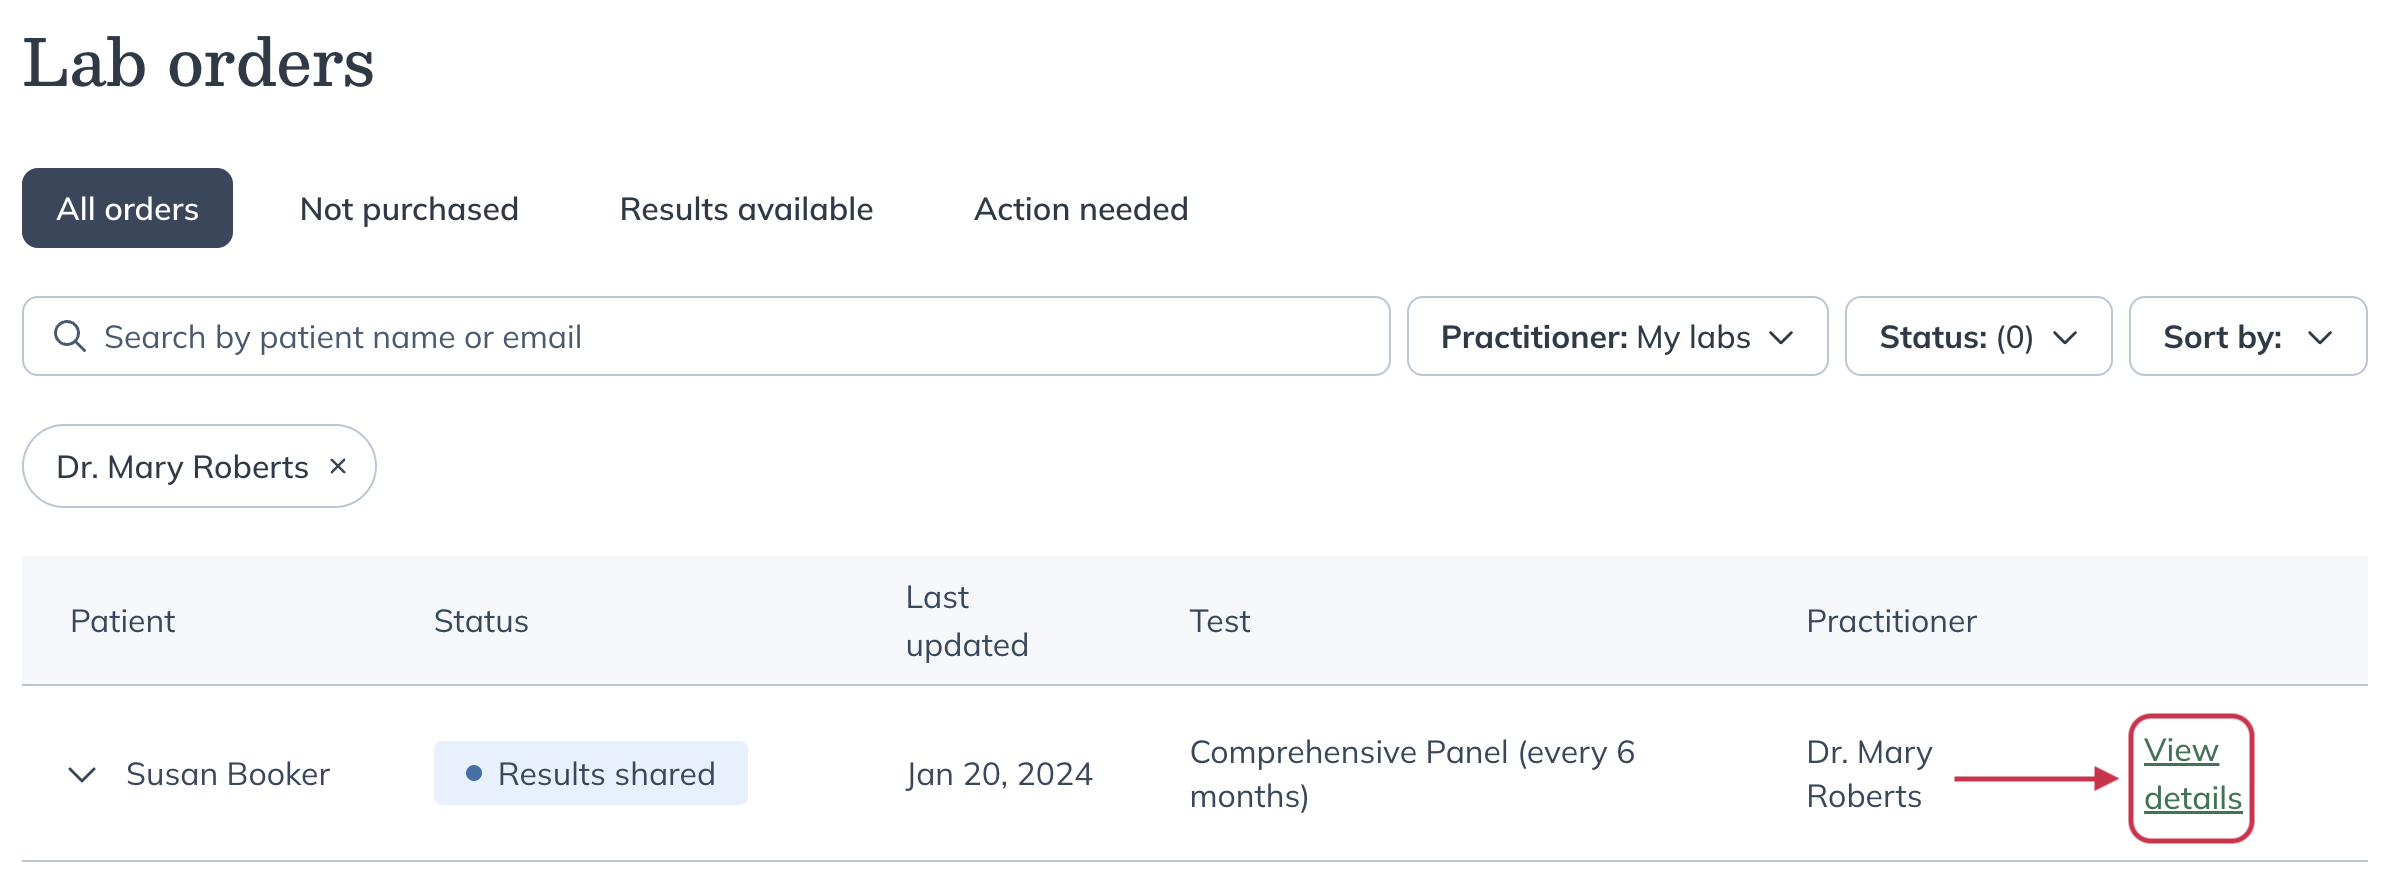This screenshot has height=876, width=2386.
Task: Click the Comprehensive Panel test name
Action: tap(1412, 774)
